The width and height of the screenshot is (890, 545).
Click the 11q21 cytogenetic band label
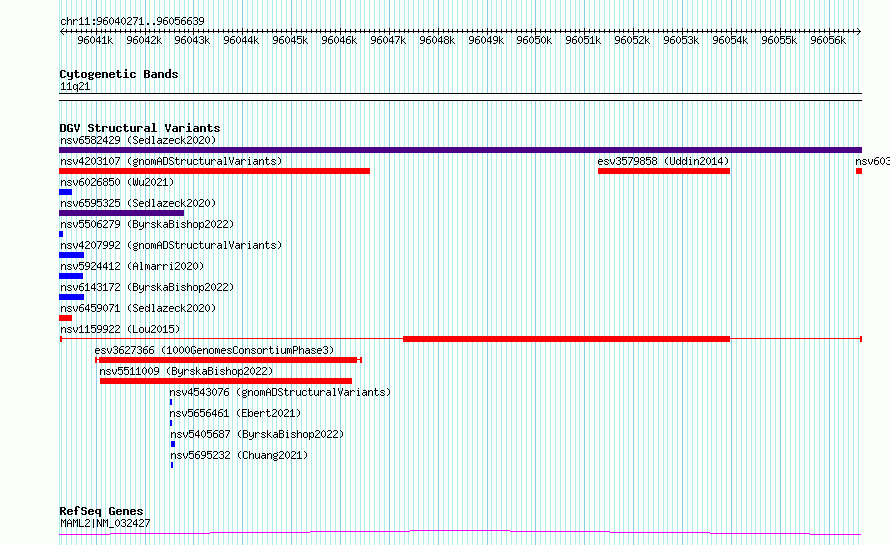click(75, 86)
